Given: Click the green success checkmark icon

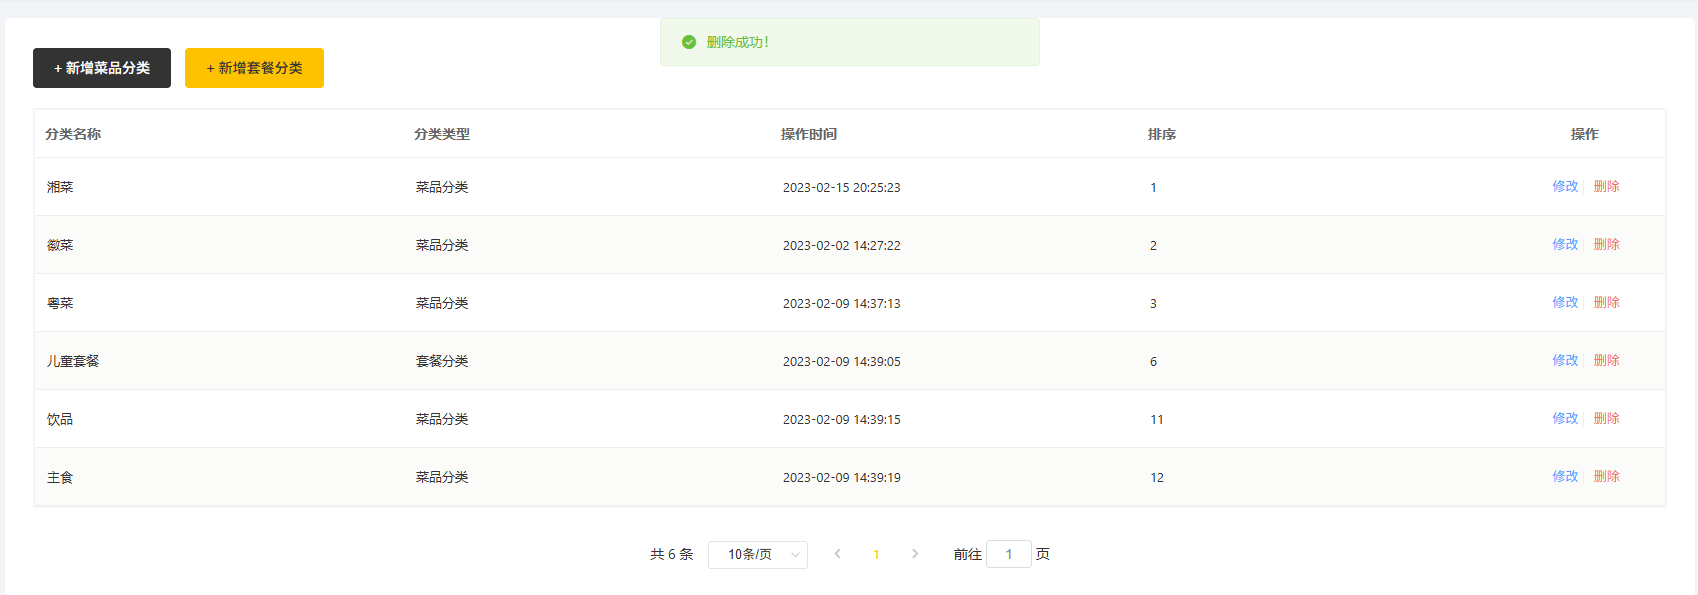Looking at the screenshot, I should (689, 42).
